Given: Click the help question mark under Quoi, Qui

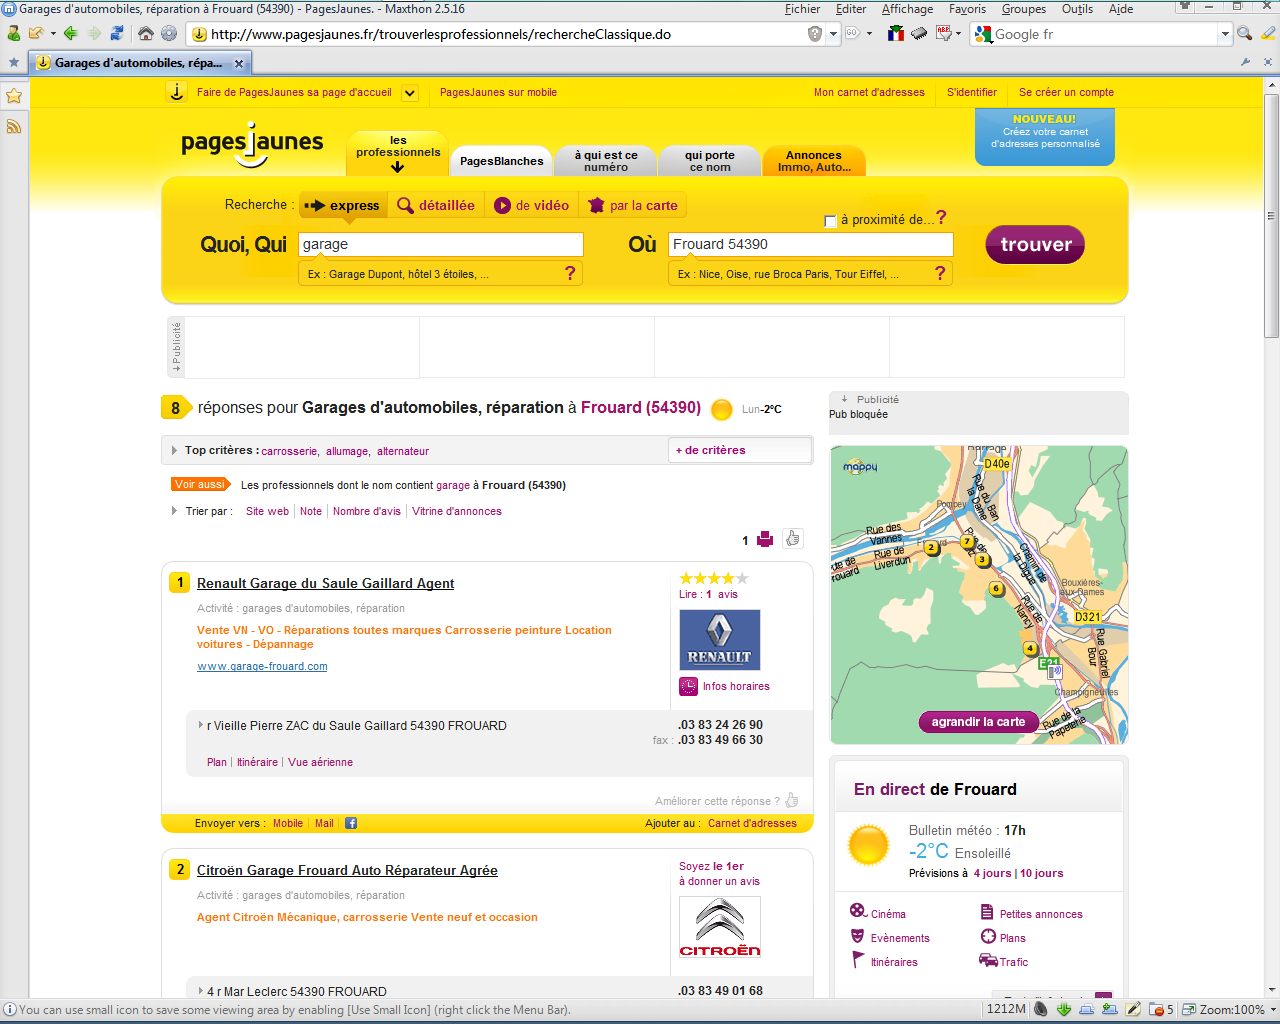Looking at the screenshot, I should tap(570, 273).
